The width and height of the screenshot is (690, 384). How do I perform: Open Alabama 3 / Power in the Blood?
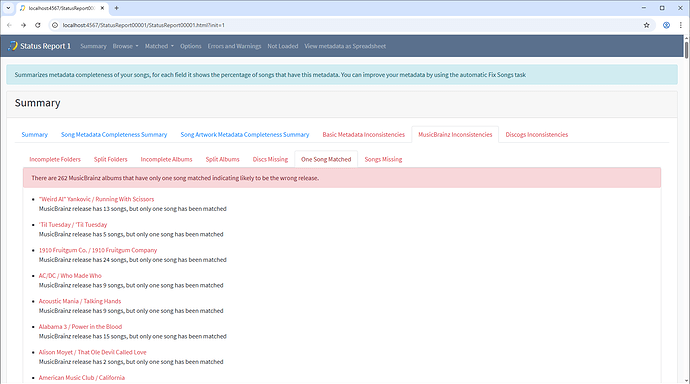[80, 327]
